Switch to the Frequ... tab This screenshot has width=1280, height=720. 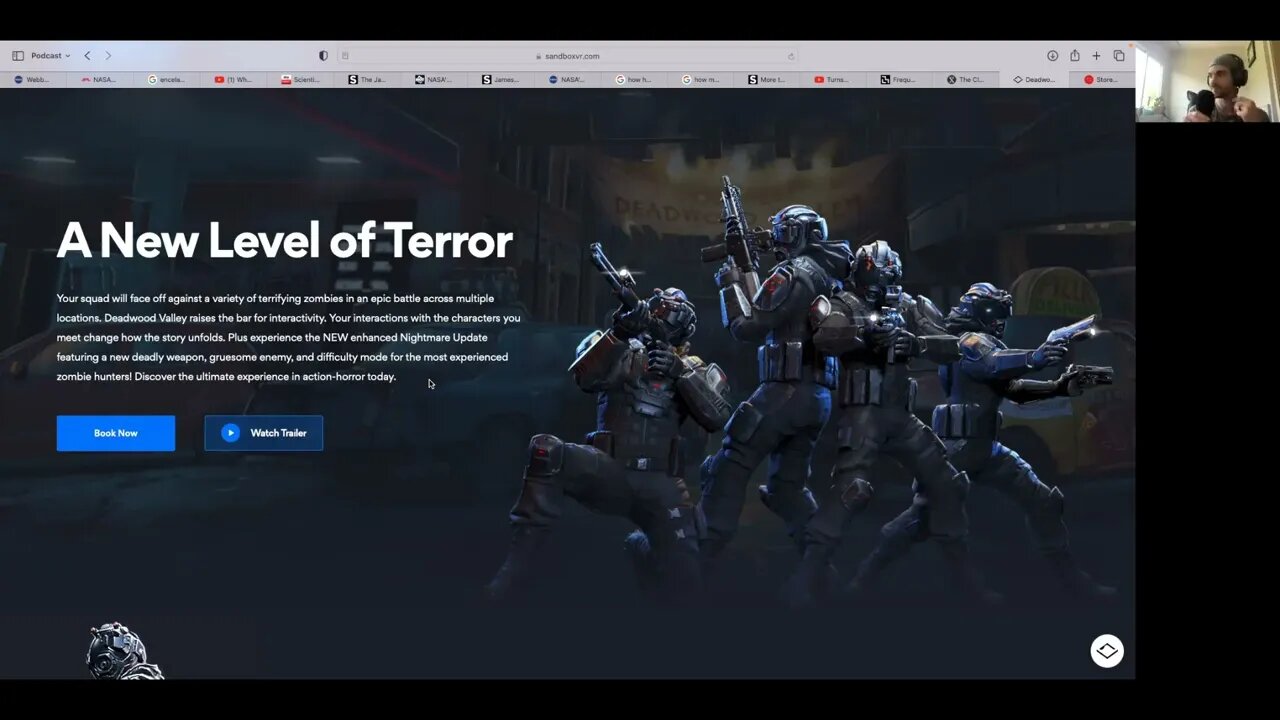click(899, 80)
